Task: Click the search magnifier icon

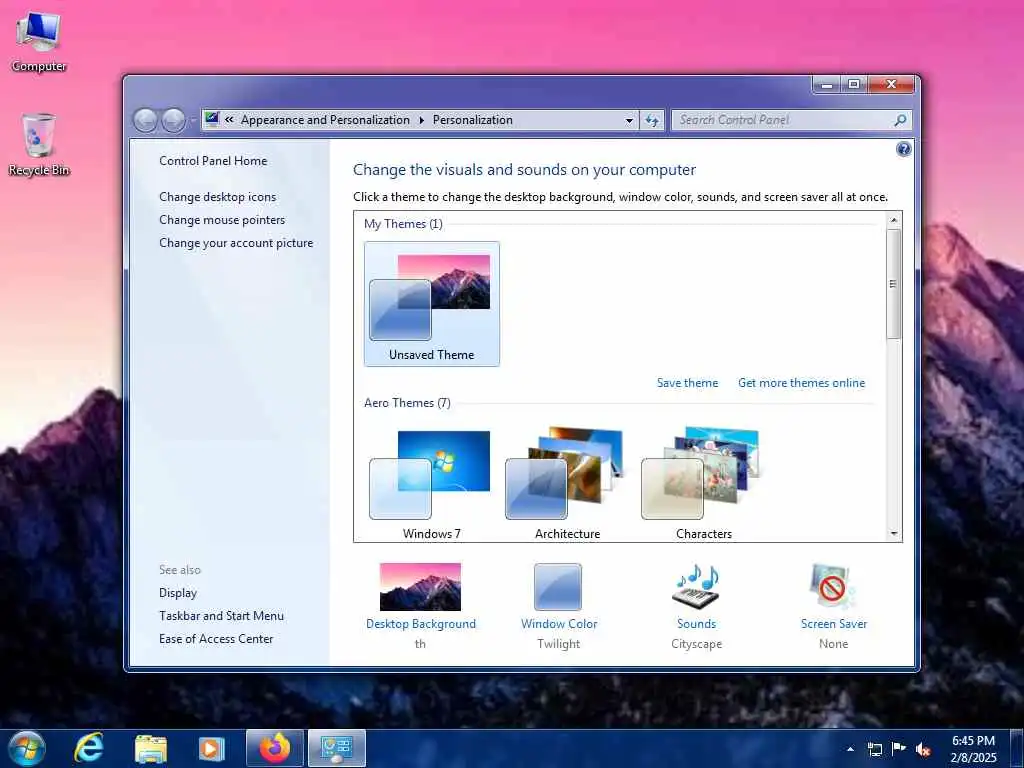Action: pyautogui.click(x=900, y=120)
